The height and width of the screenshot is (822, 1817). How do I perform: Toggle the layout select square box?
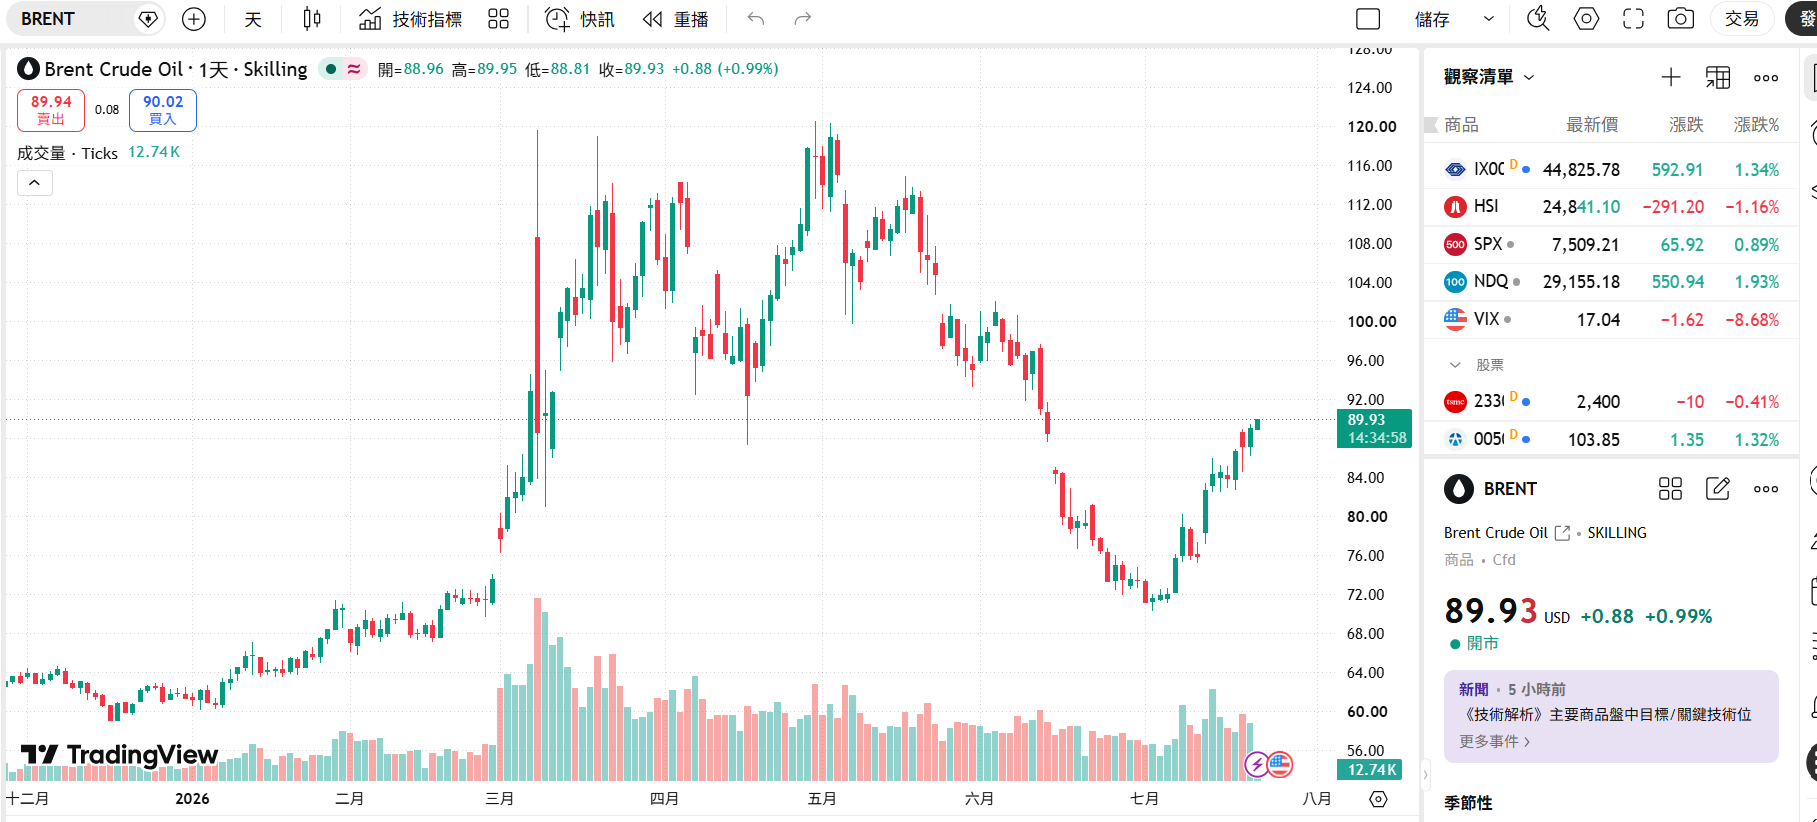tap(1368, 19)
